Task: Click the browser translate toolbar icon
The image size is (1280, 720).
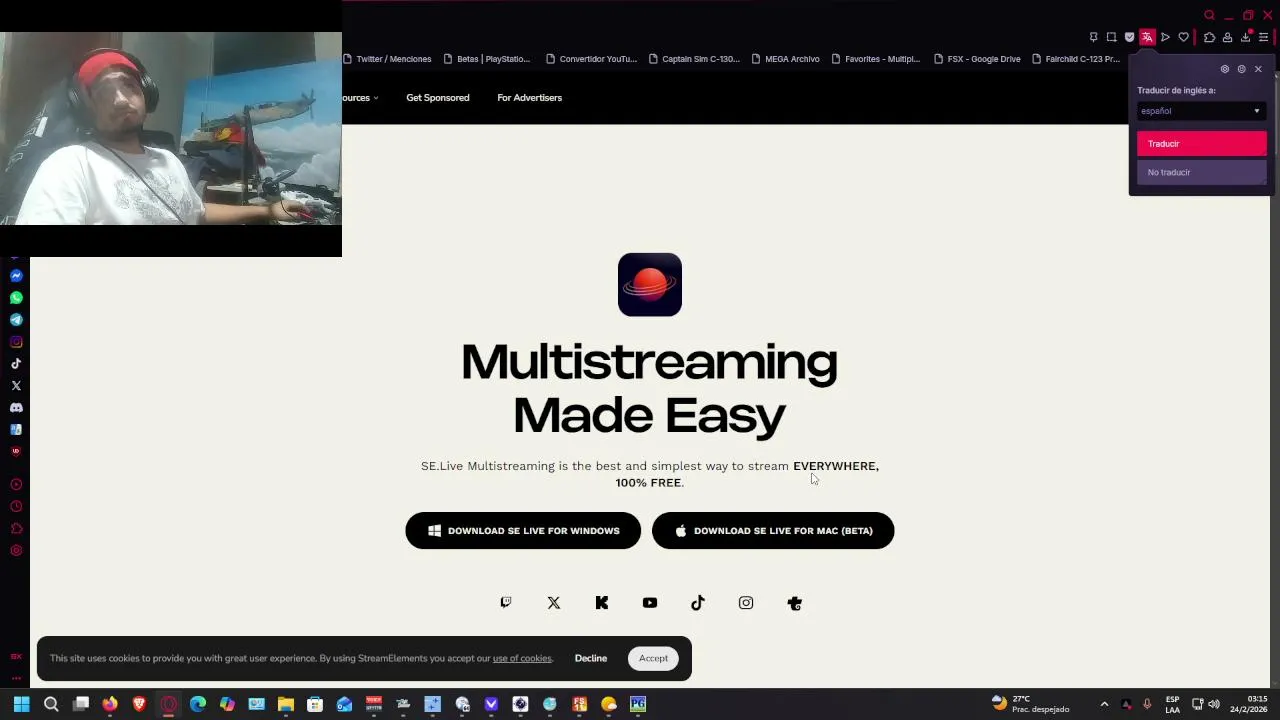Action: 1147,37
